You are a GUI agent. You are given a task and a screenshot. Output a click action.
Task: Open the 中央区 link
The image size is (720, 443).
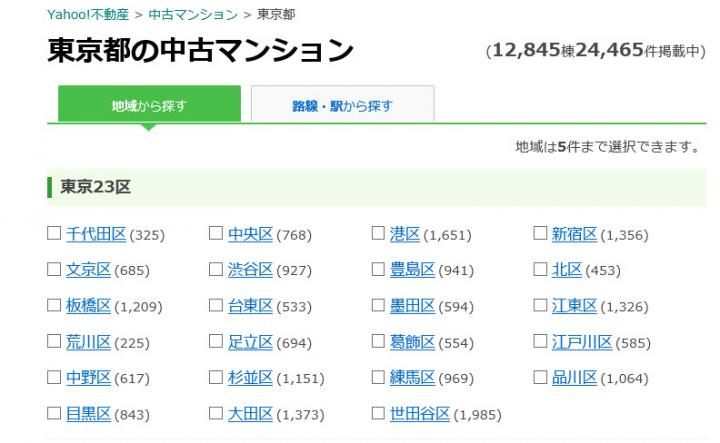click(250, 234)
